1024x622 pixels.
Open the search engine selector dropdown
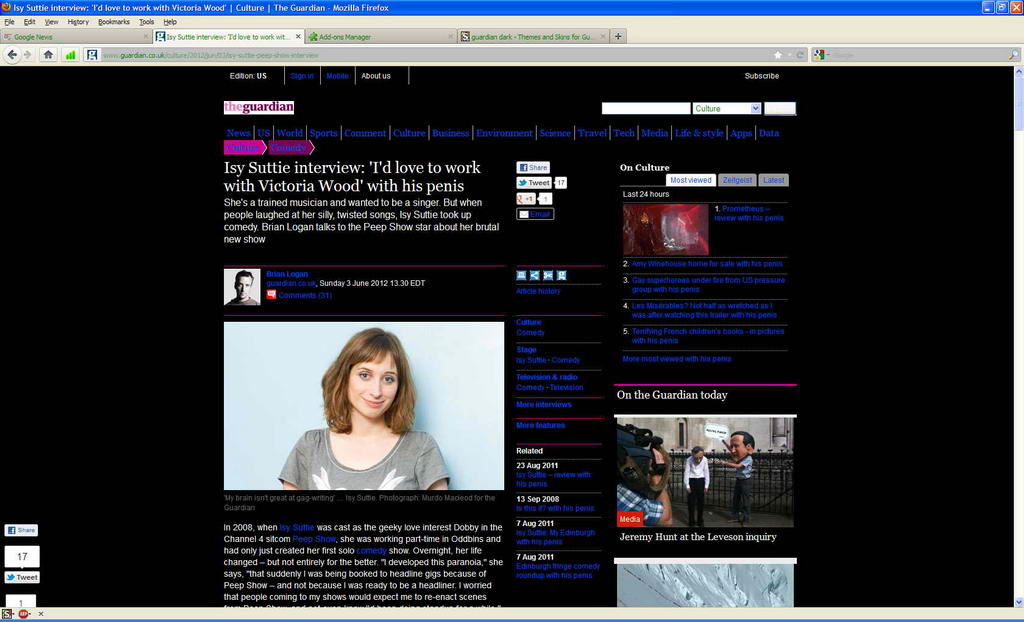(820, 55)
